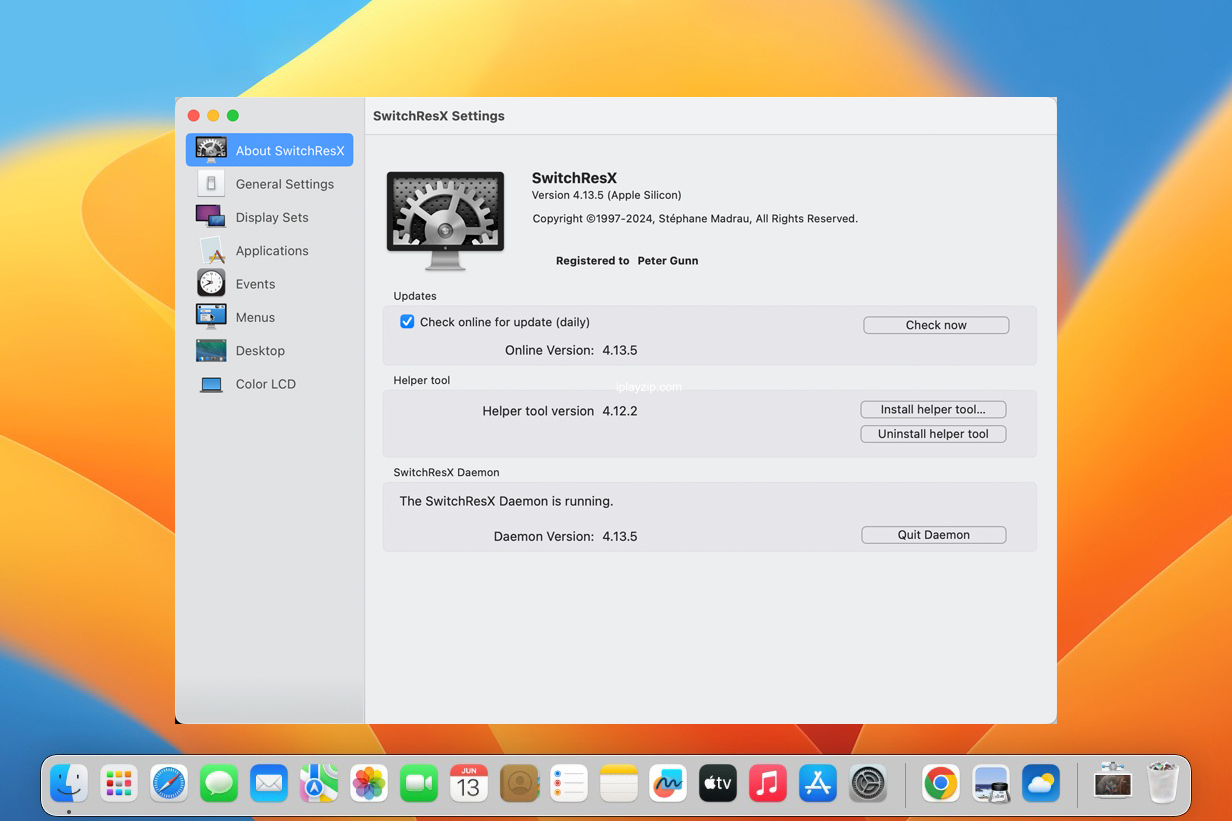Open App Store from the Dock
The image size is (1232, 821).
point(818,783)
